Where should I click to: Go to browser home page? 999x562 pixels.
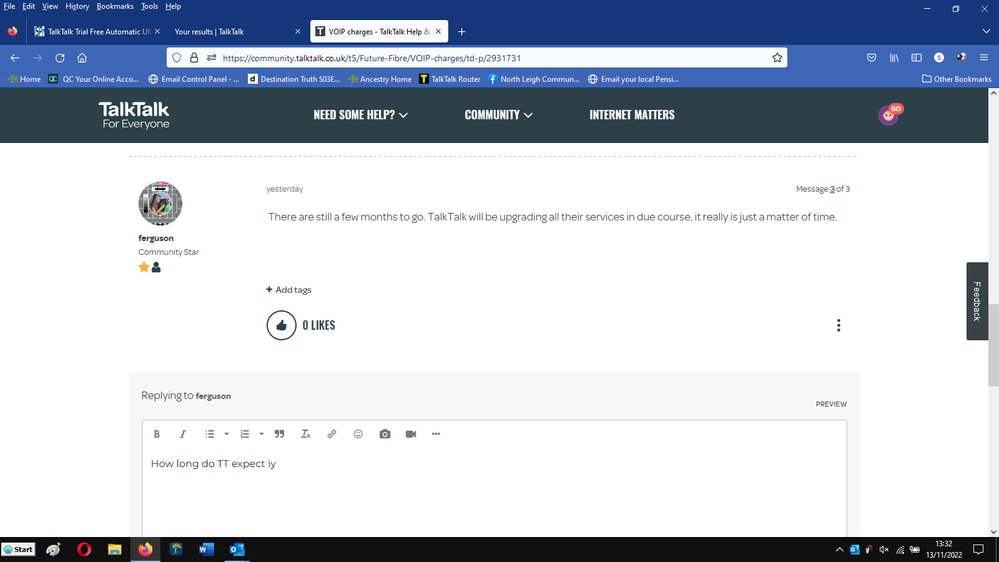click(x=82, y=58)
